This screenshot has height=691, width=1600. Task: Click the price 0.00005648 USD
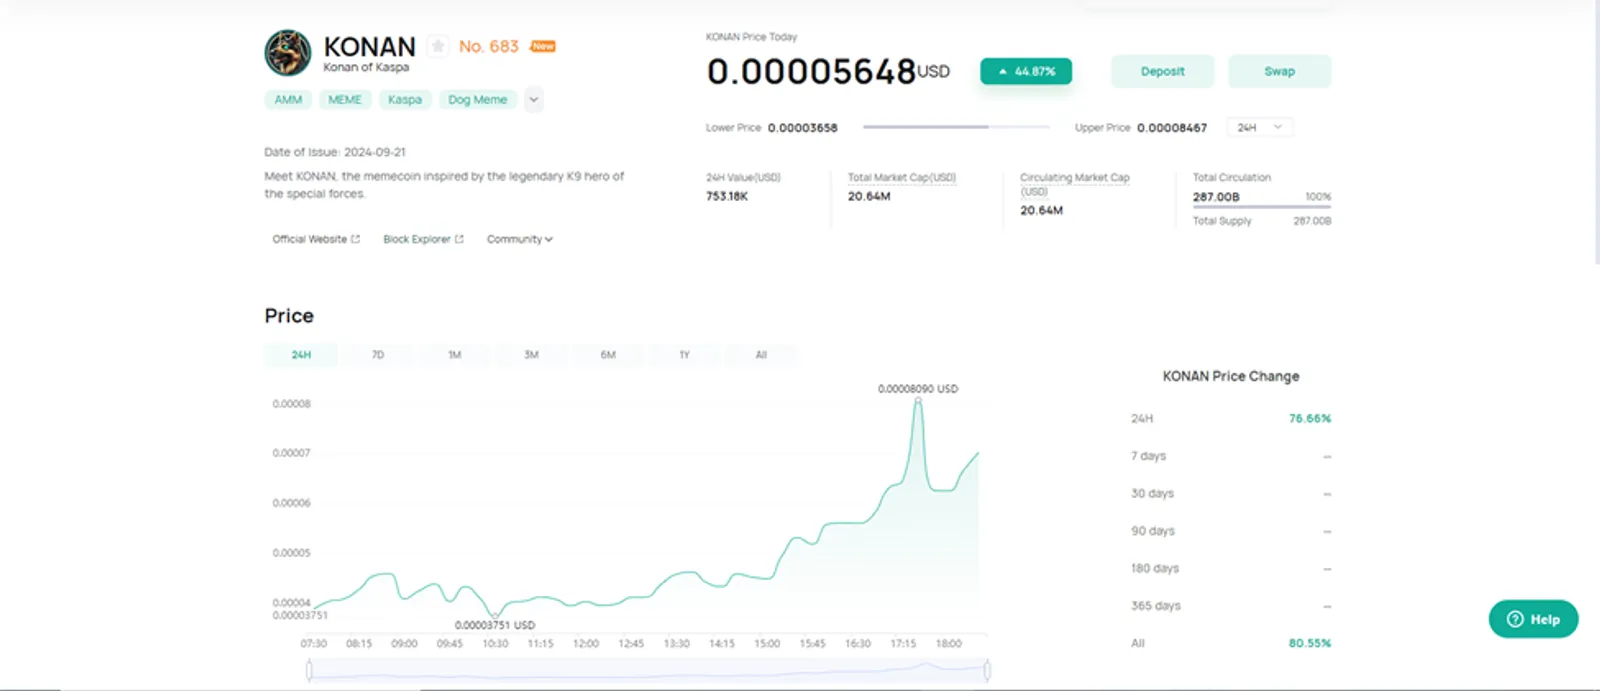pos(828,71)
